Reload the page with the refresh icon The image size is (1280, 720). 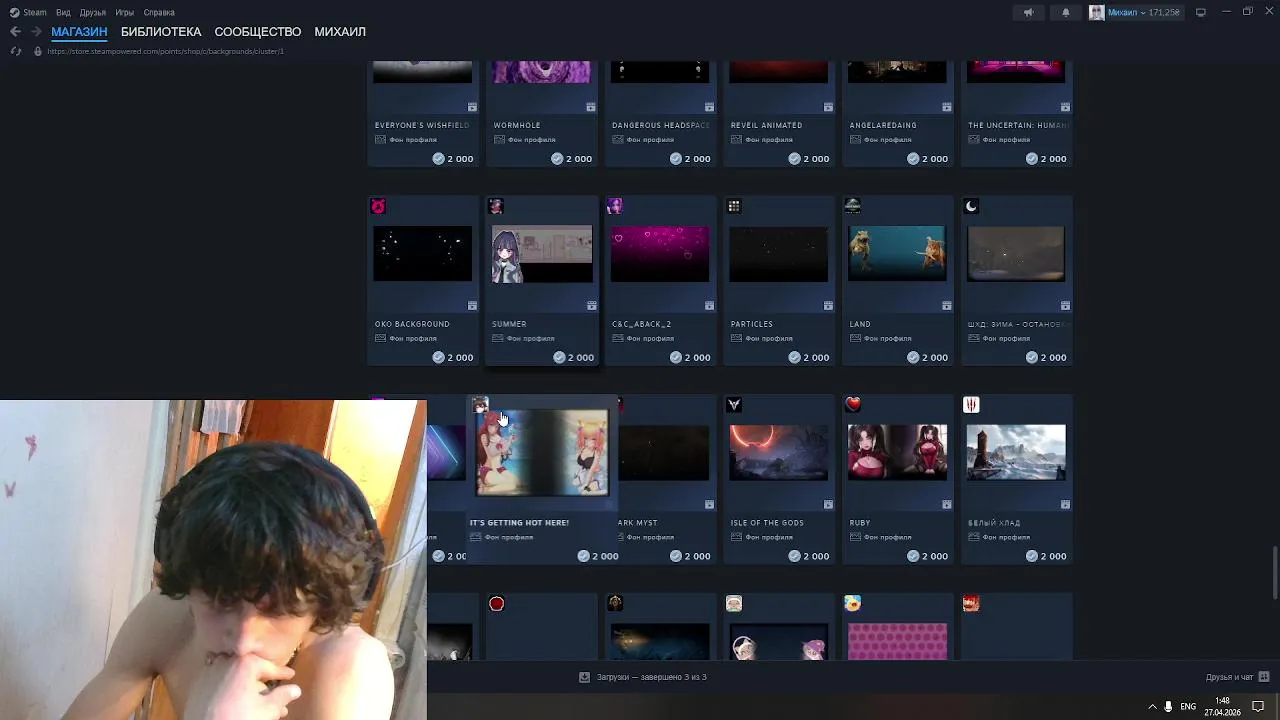coord(15,51)
